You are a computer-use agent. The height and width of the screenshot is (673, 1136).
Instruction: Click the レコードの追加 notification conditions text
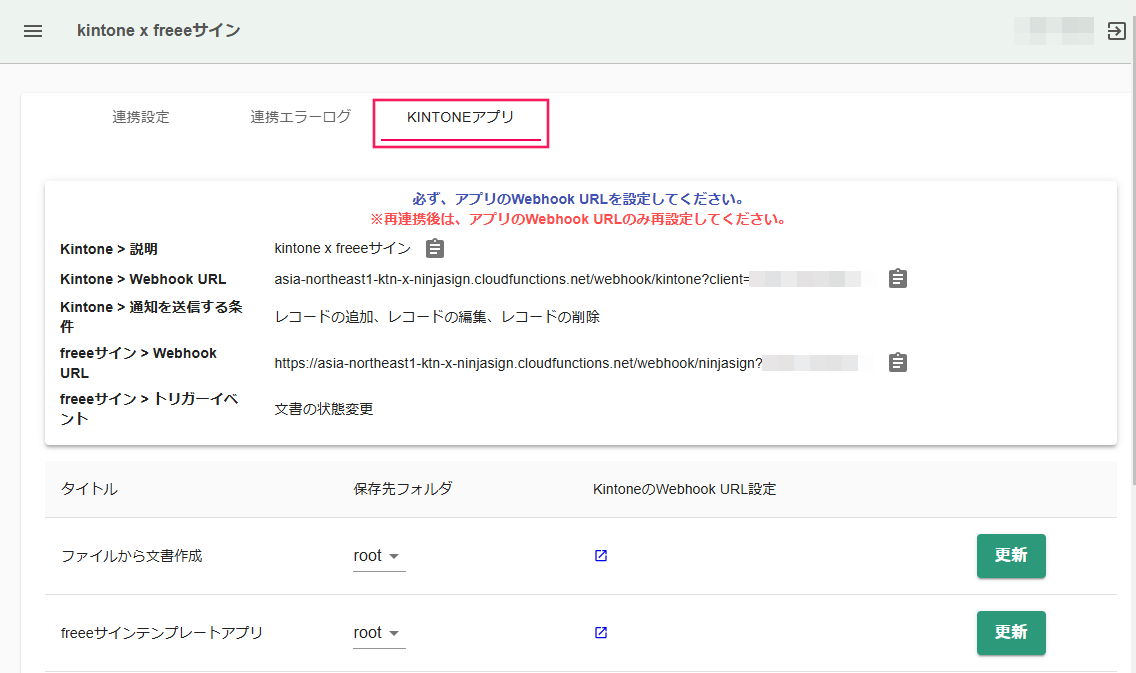tap(437, 317)
